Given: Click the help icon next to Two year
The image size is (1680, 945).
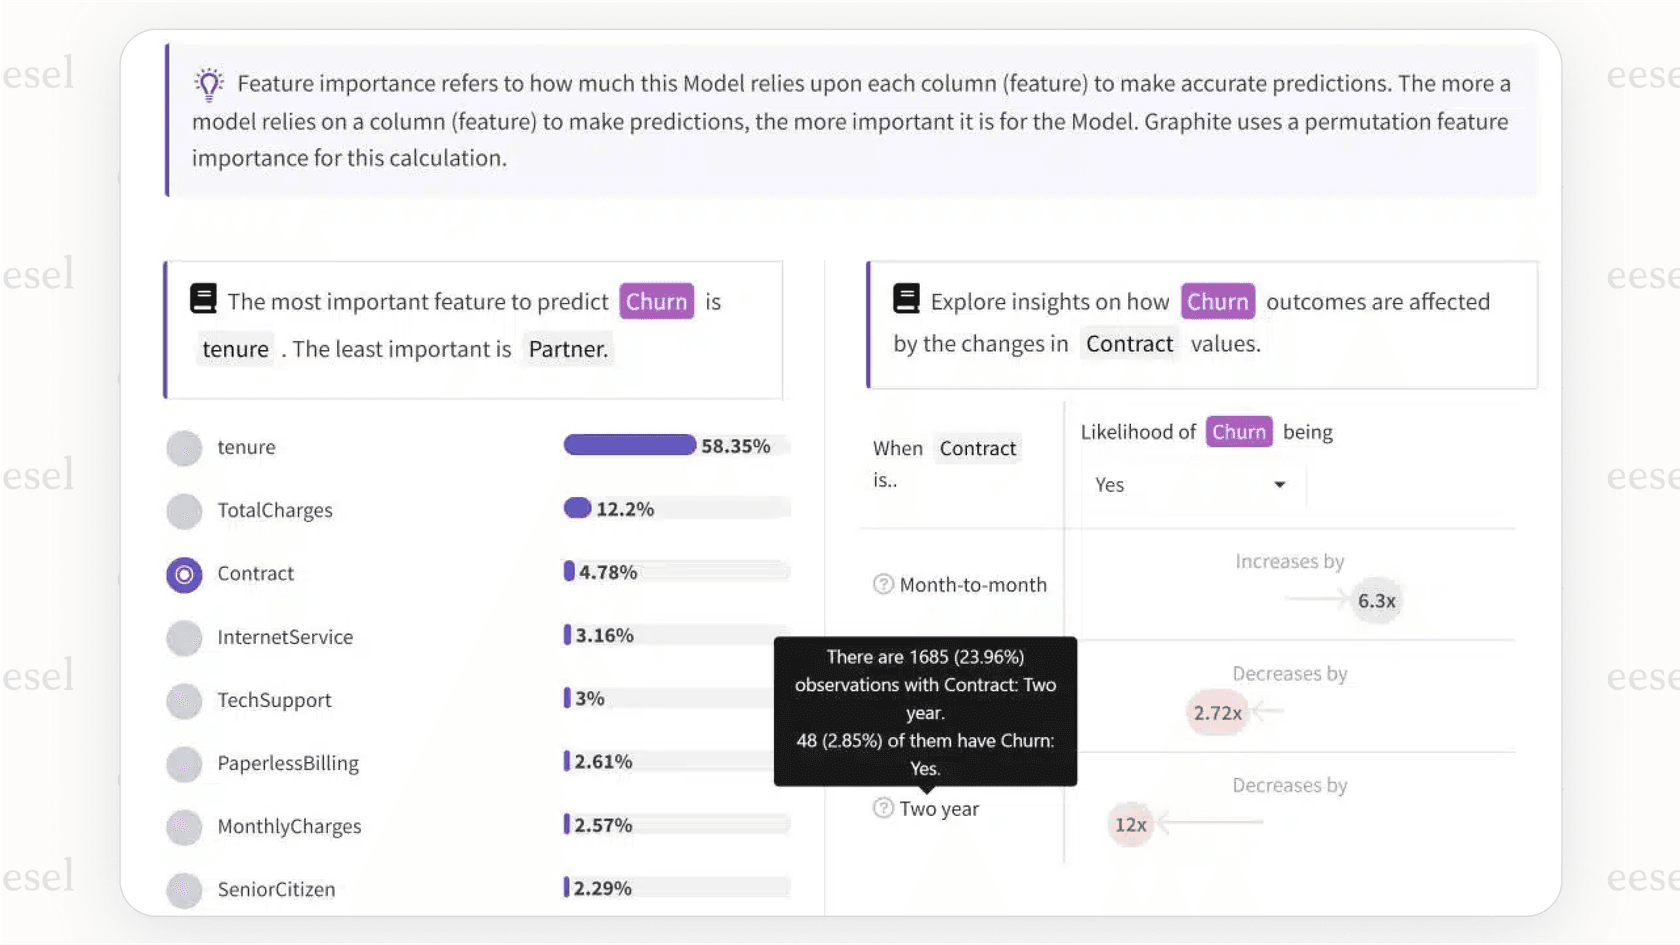Looking at the screenshot, I should point(884,808).
